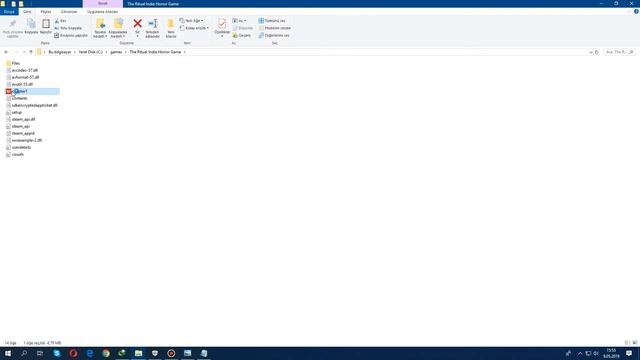This screenshot has width=640, height=360.
Task: Click the Yapıştır paste icon
Action: (46, 24)
